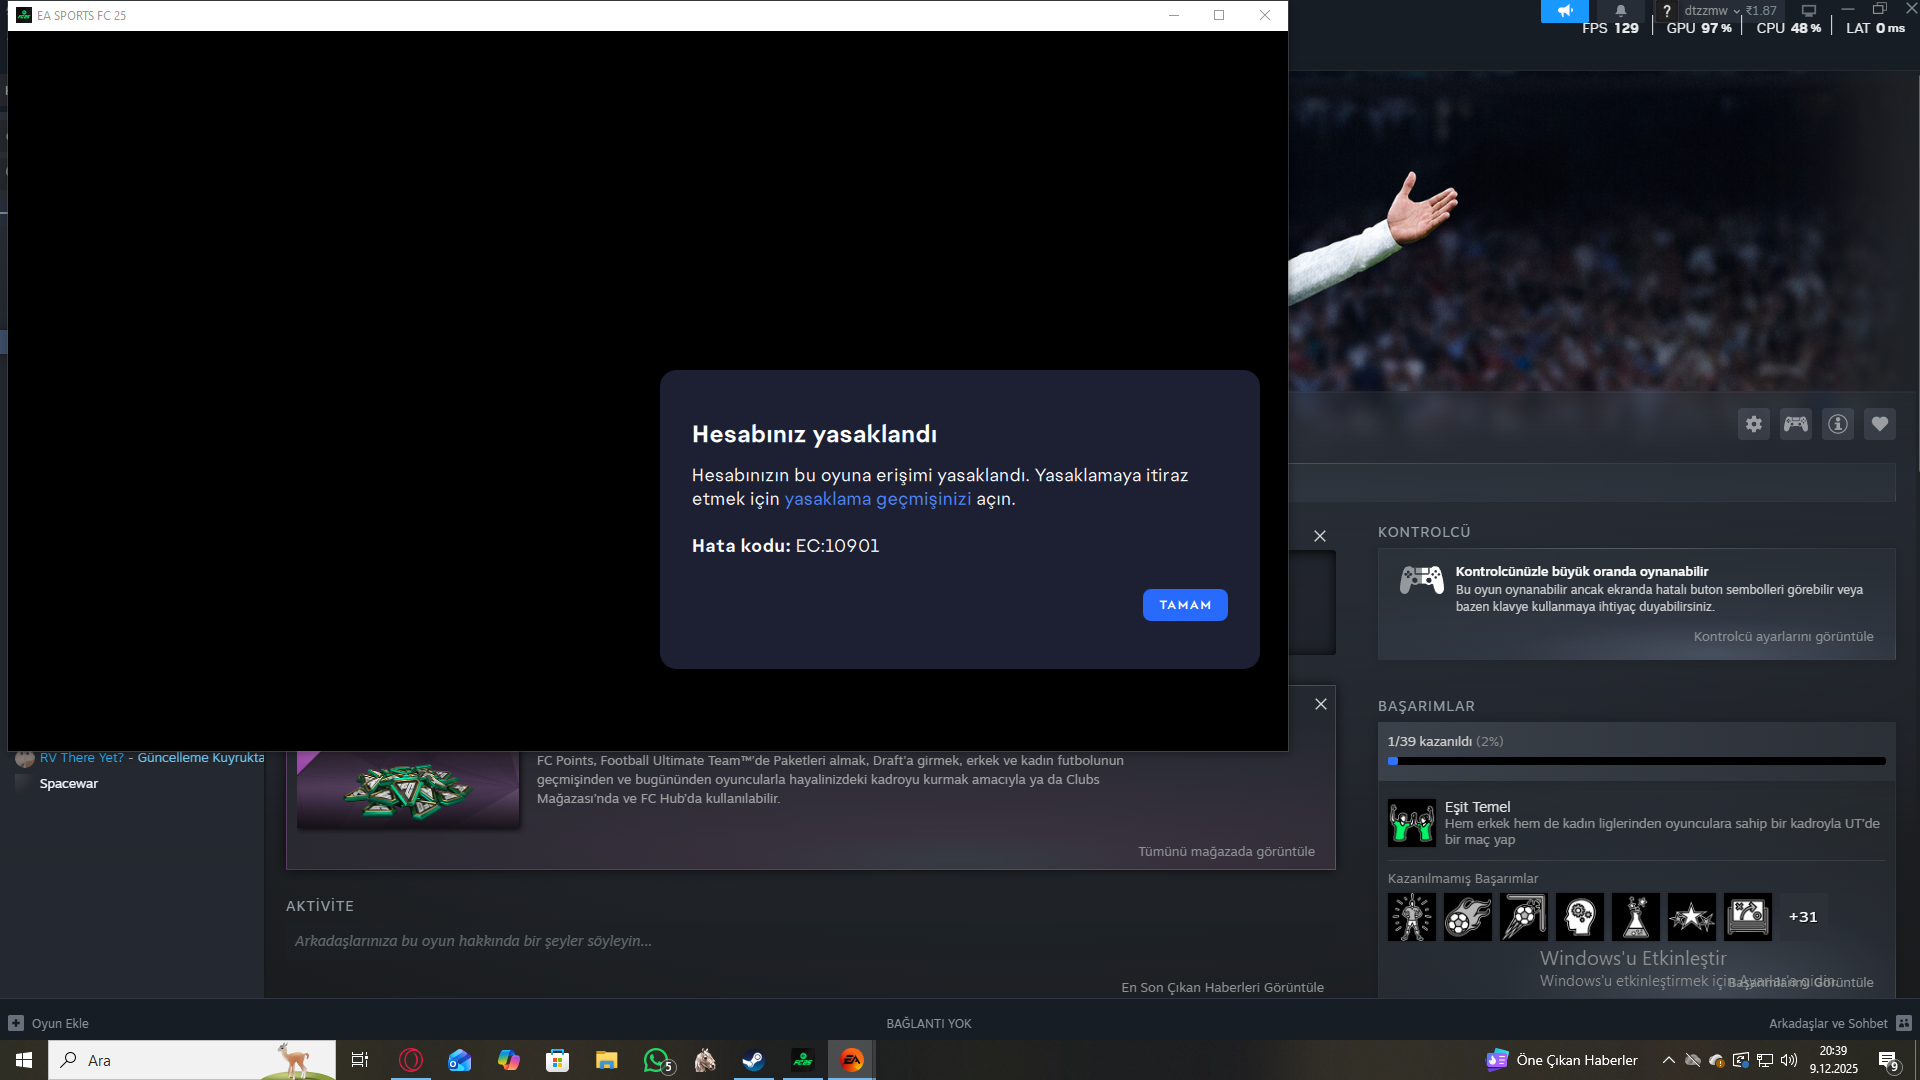Click the controller icon under the banner
This screenshot has height=1080, width=1920.
(1796, 424)
